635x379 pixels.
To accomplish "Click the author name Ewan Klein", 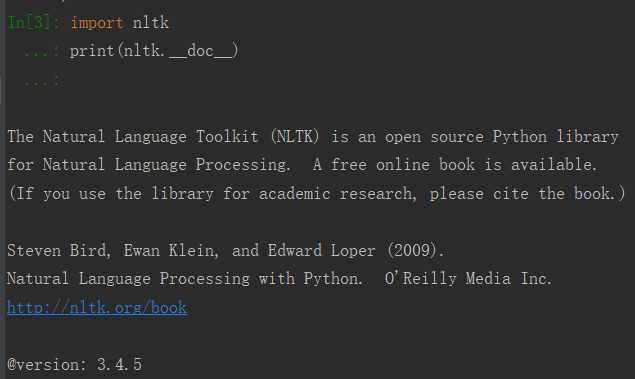I will coord(170,250).
